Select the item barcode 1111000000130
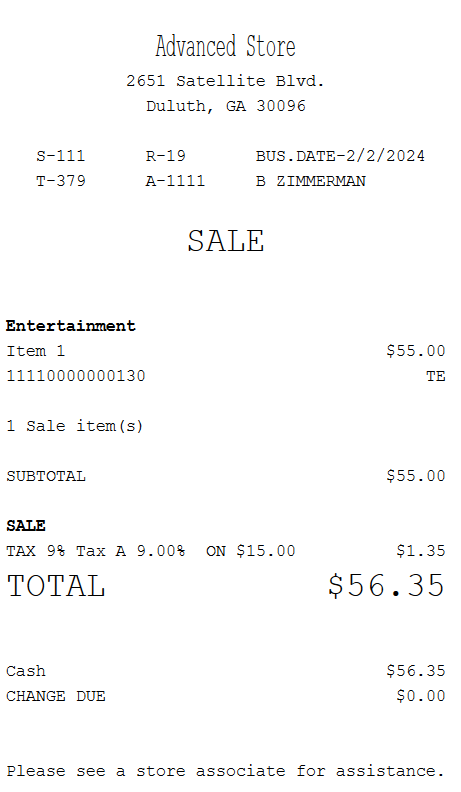461x792 pixels. click(76, 376)
